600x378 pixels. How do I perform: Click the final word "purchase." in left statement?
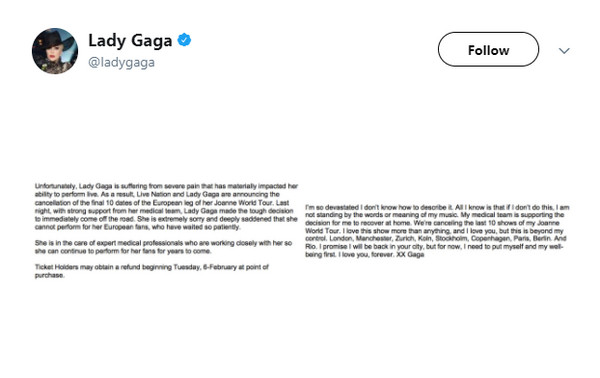pyautogui.click(x=49, y=275)
